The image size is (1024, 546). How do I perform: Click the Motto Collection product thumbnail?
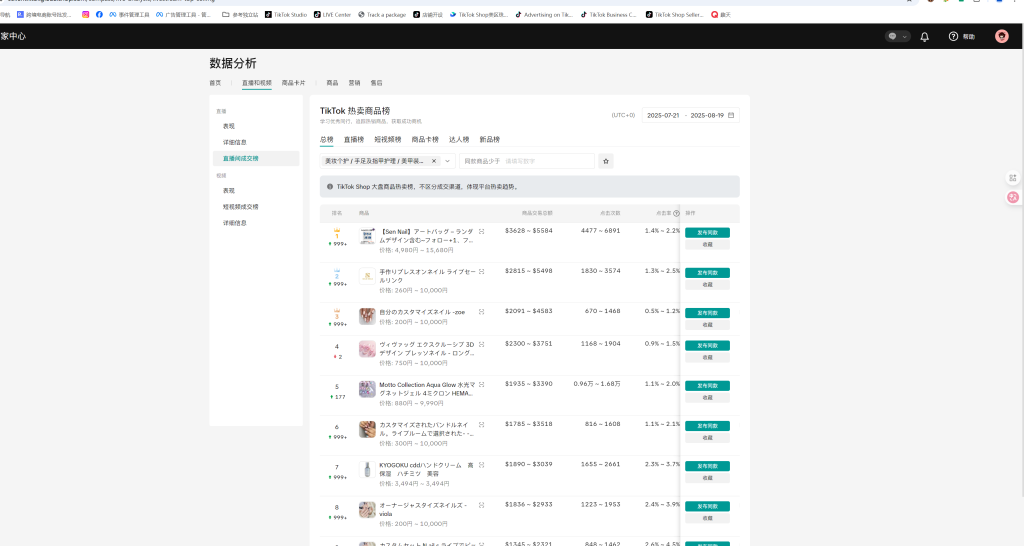pos(367,389)
